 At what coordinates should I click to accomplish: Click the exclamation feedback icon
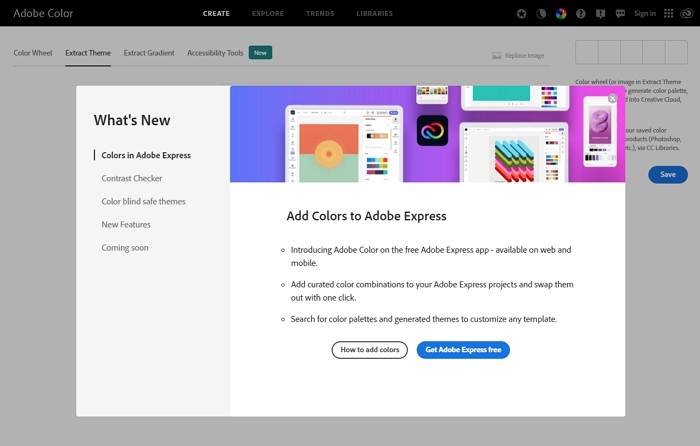(600, 14)
